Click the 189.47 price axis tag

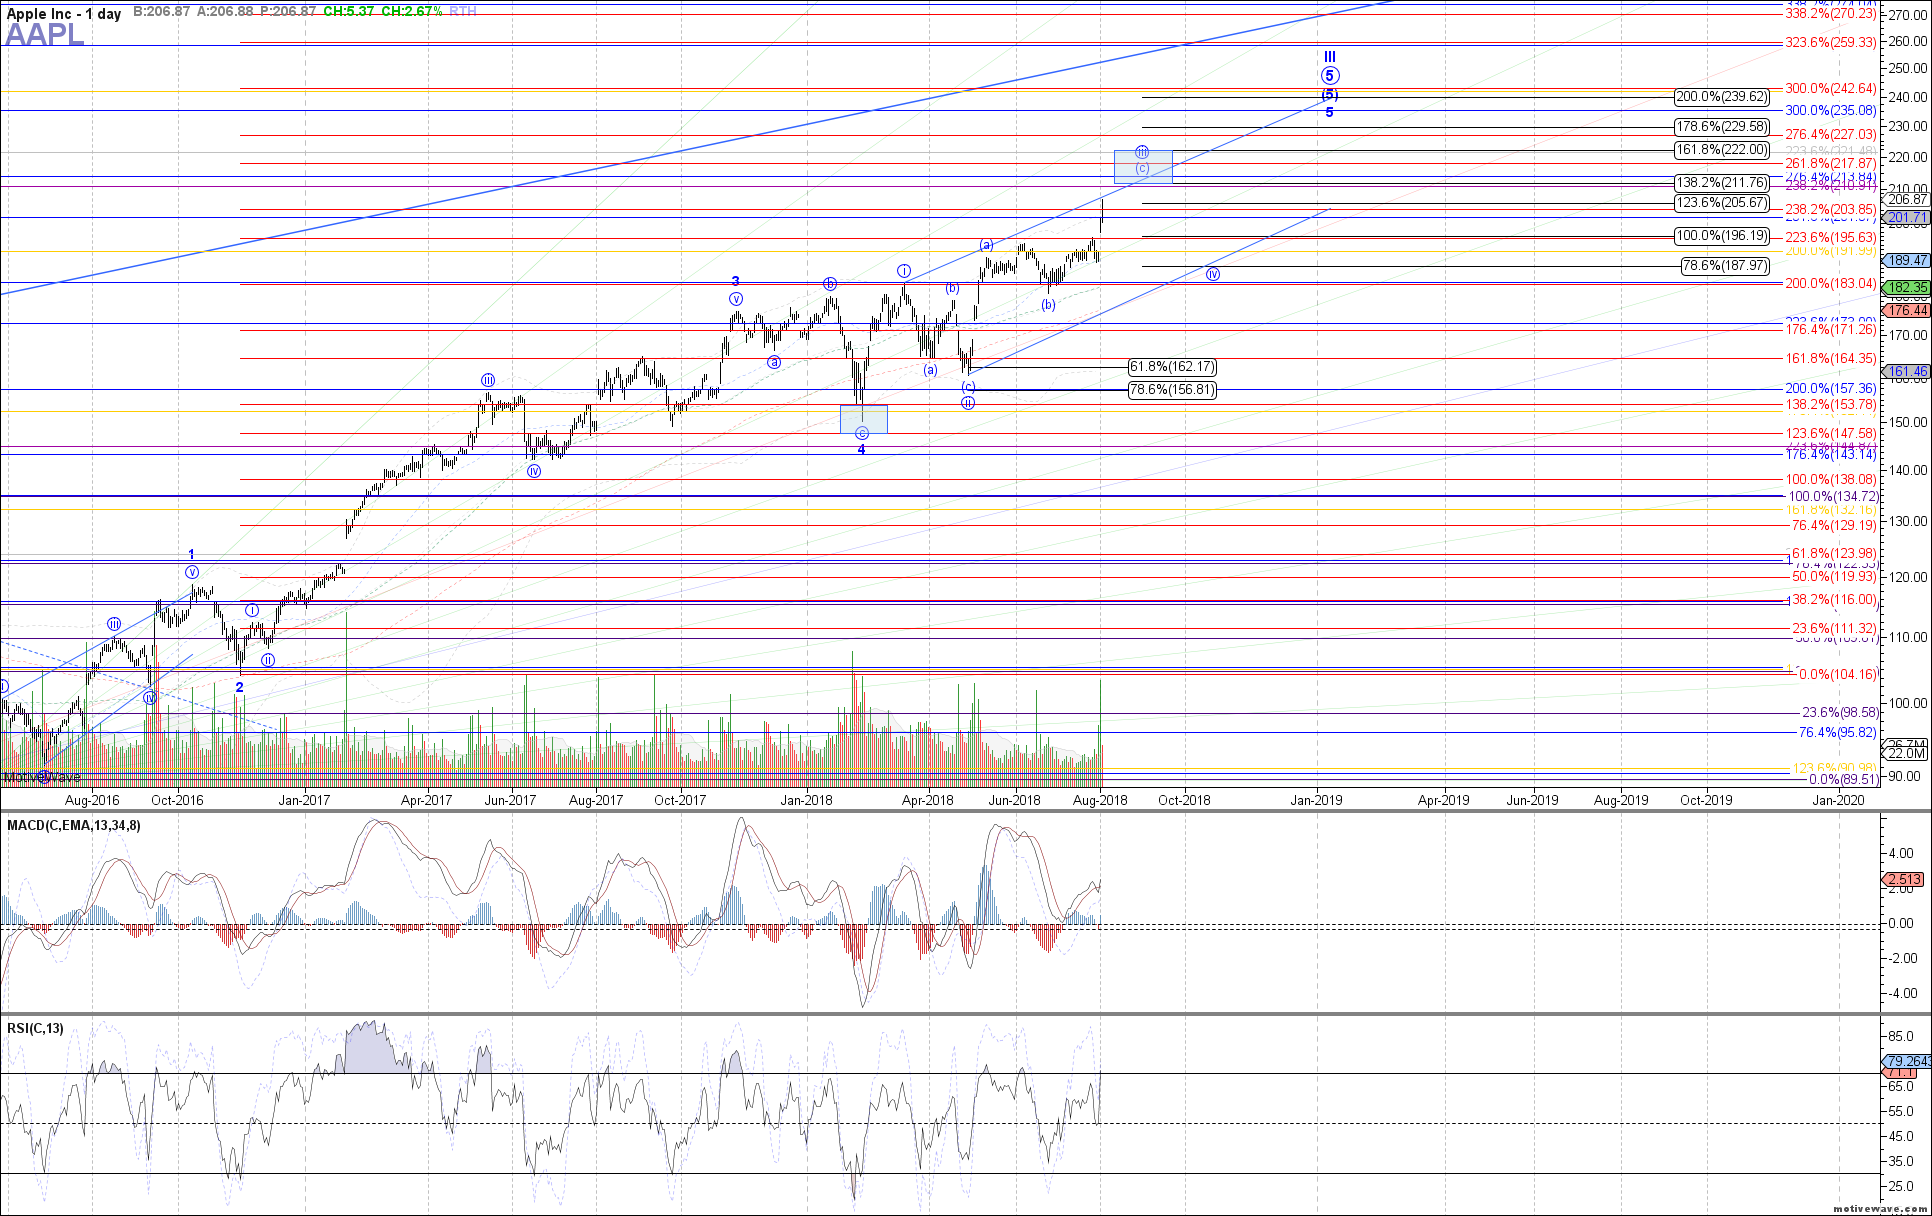click(1907, 260)
